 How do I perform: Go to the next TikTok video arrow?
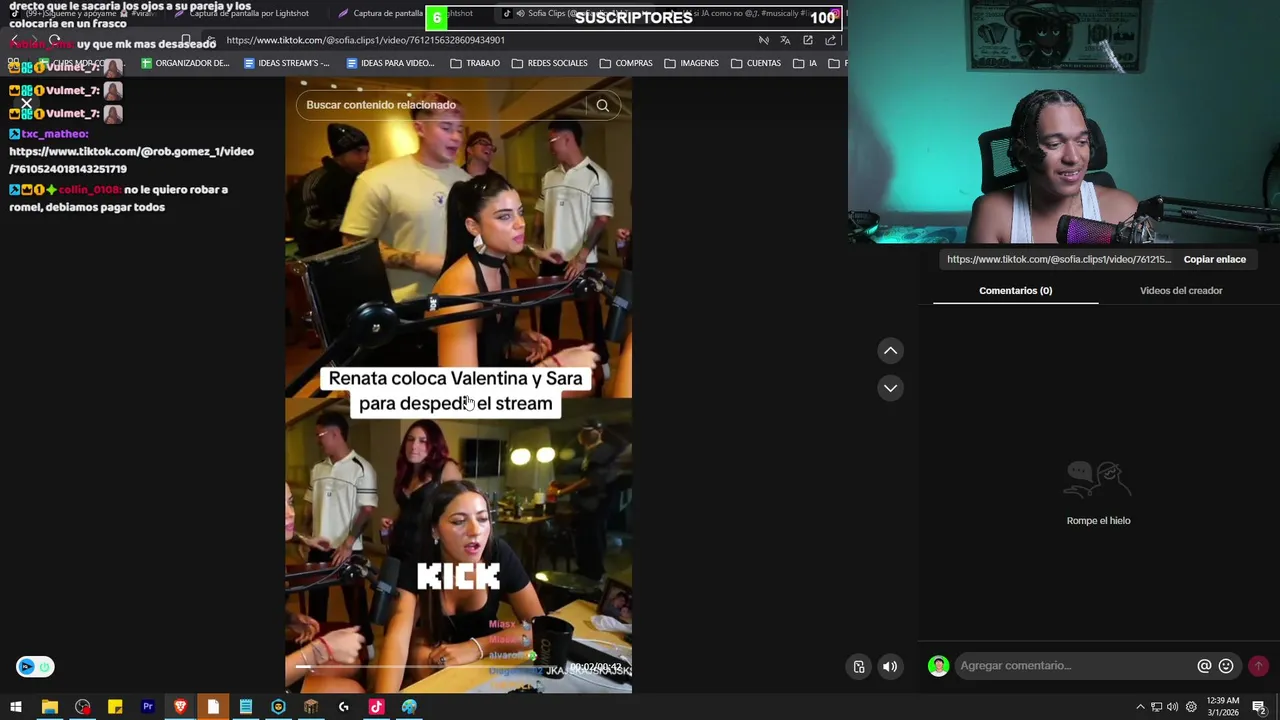click(890, 388)
